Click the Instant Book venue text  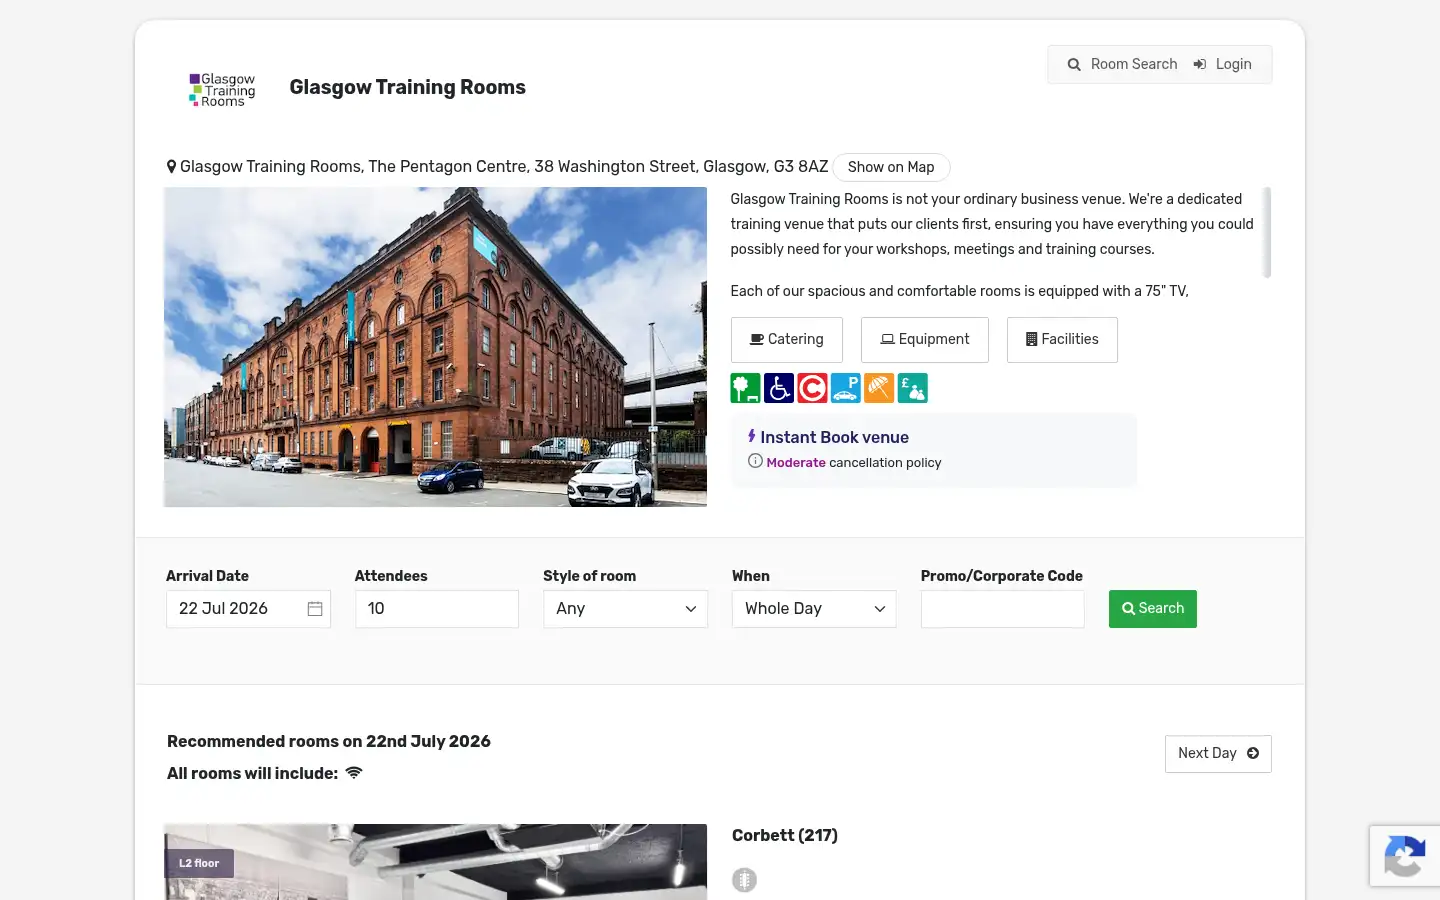[x=834, y=437]
